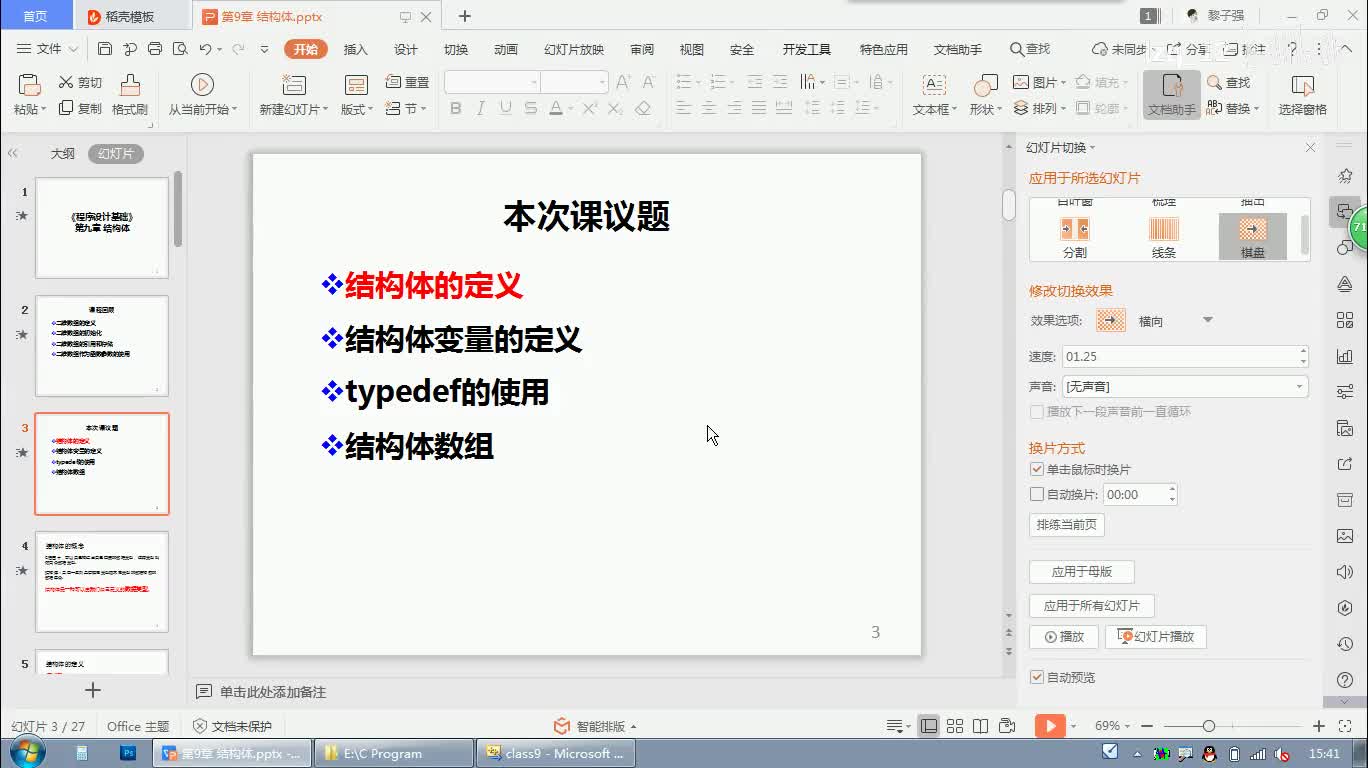Click the zoom slider in the status bar
The image size is (1368, 768).
(x=1209, y=726)
